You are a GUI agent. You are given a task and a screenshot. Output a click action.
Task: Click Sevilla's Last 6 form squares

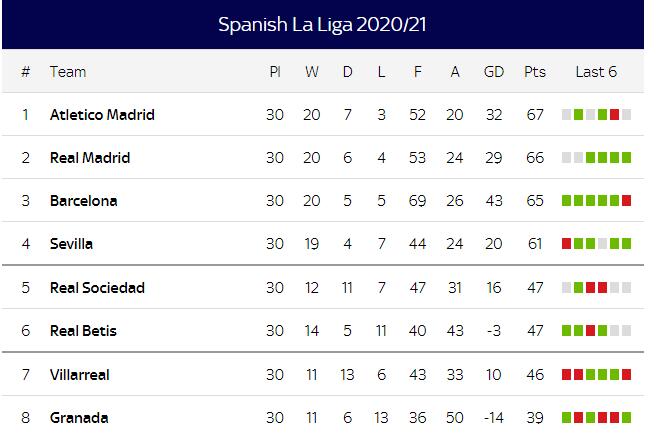coord(596,244)
